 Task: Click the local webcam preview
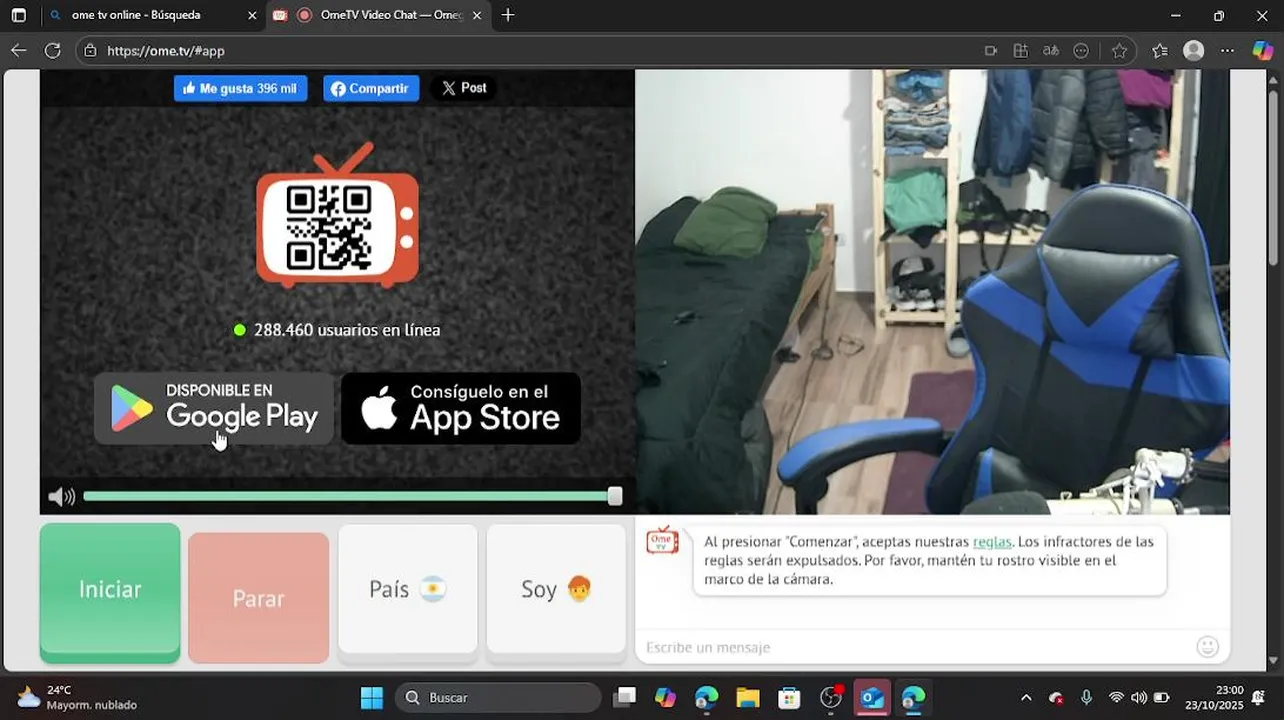[932, 292]
